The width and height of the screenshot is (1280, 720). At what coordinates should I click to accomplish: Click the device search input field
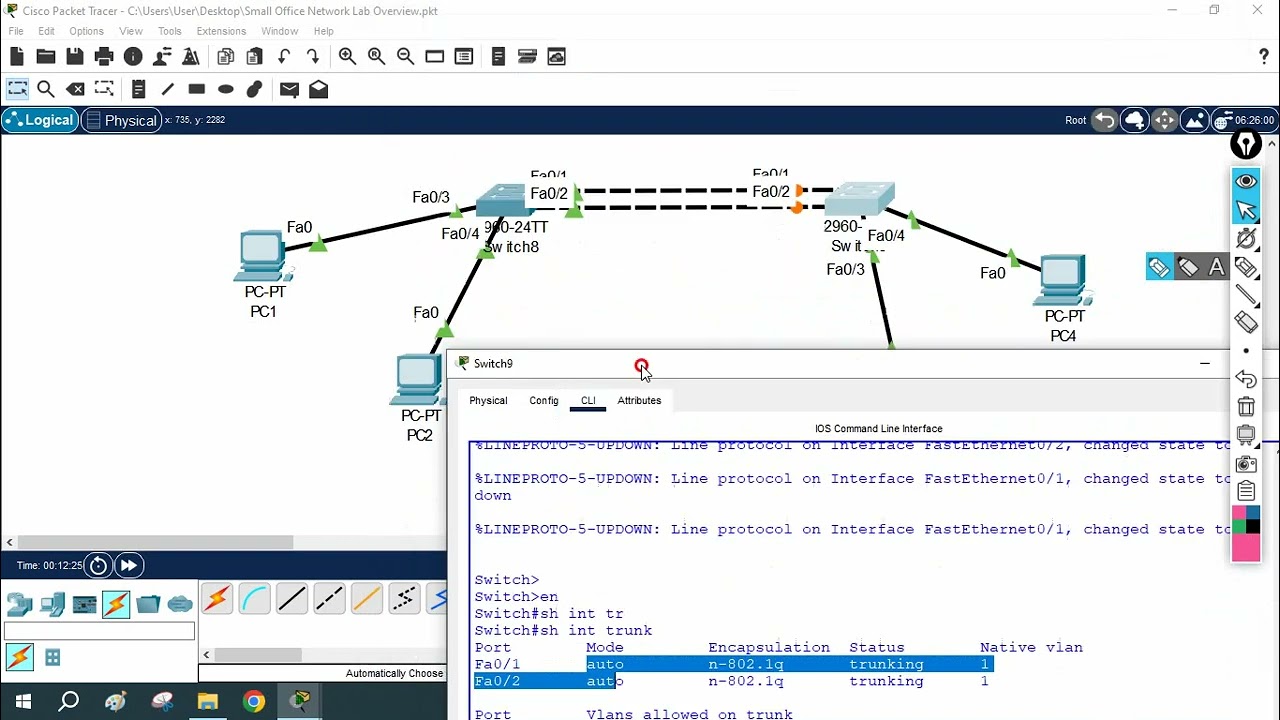pos(99,631)
